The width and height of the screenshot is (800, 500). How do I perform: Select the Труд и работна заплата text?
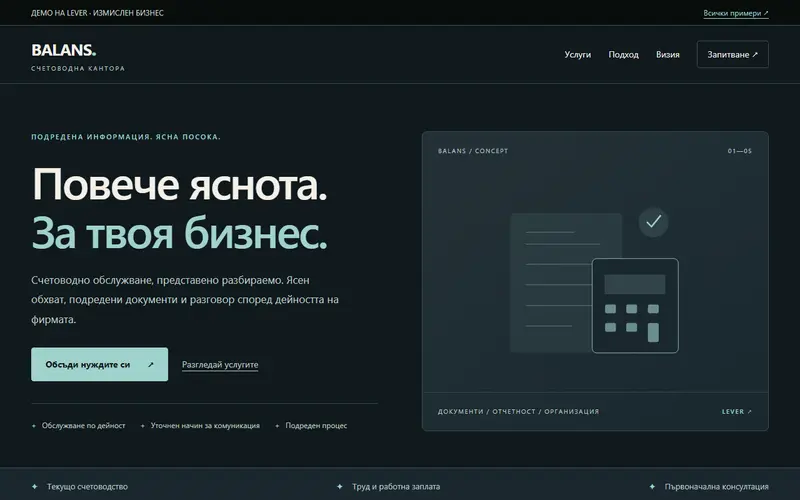pyautogui.click(x=396, y=487)
